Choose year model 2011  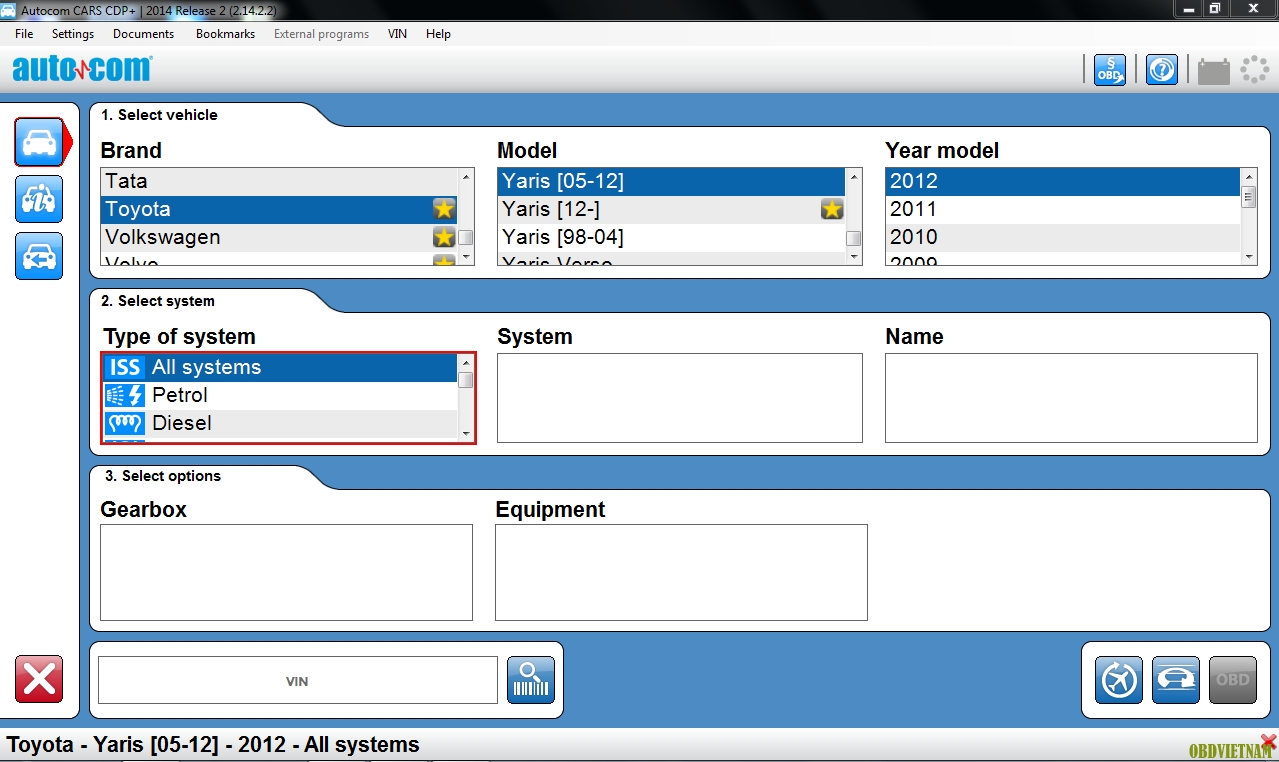(x=1063, y=209)
